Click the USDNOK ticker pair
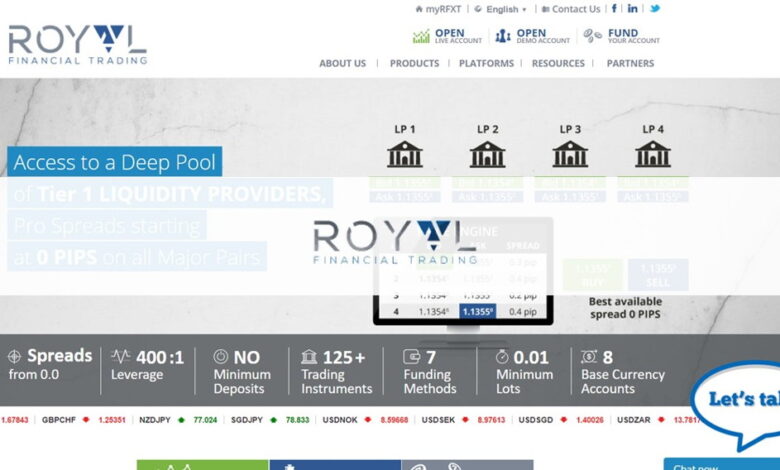 click(x=340, y=420)
